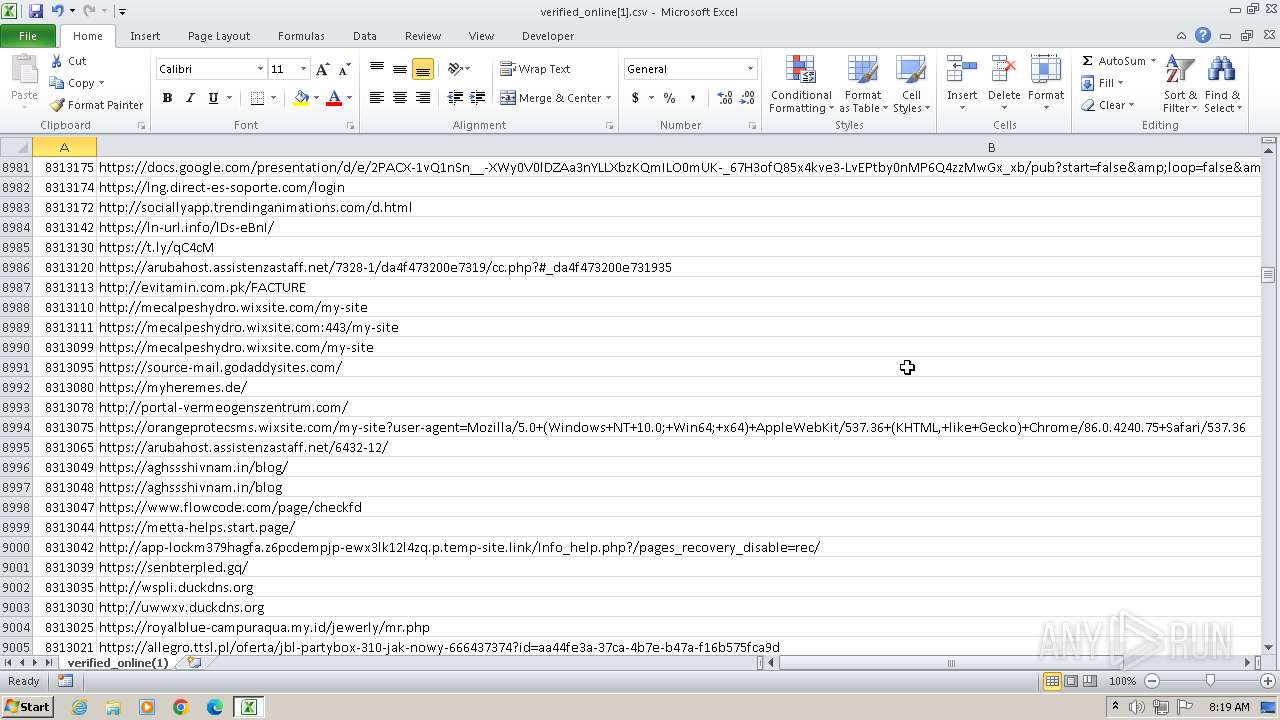Select Middle Align icon
This screenshot has height=720, width=1280.
[x=400, y=69]
